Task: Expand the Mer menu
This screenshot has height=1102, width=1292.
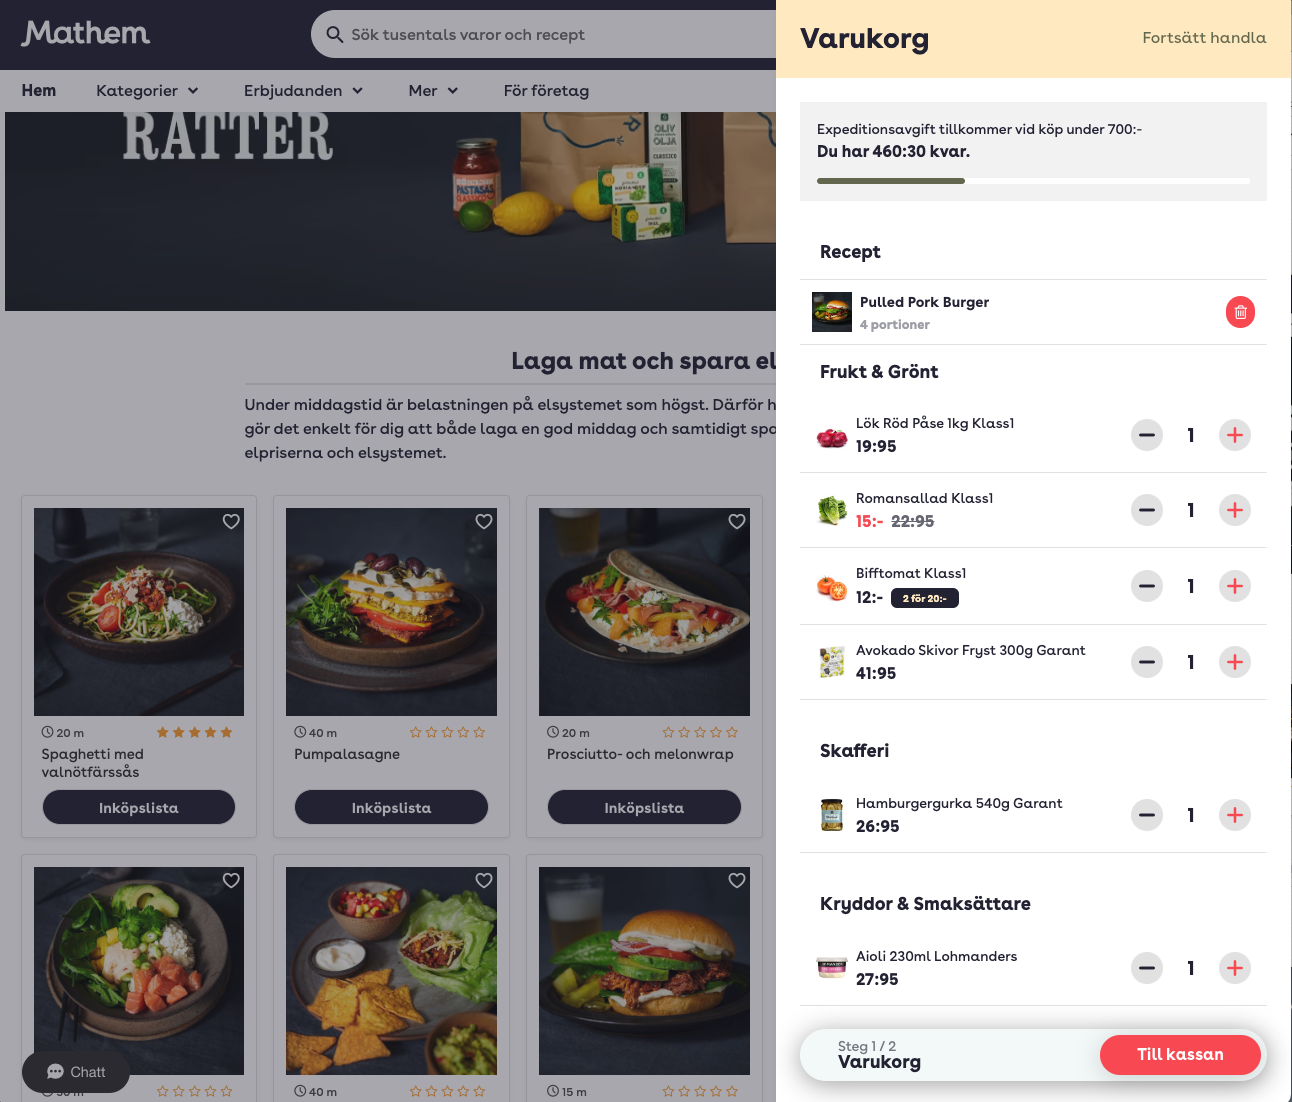Action: (x=433, y=91)
